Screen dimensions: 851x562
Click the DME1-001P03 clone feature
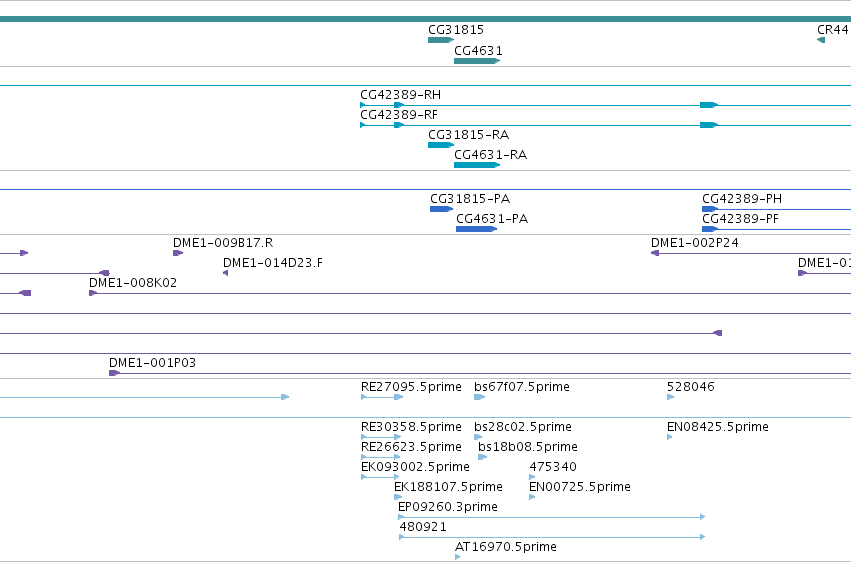tap(480, 373)
